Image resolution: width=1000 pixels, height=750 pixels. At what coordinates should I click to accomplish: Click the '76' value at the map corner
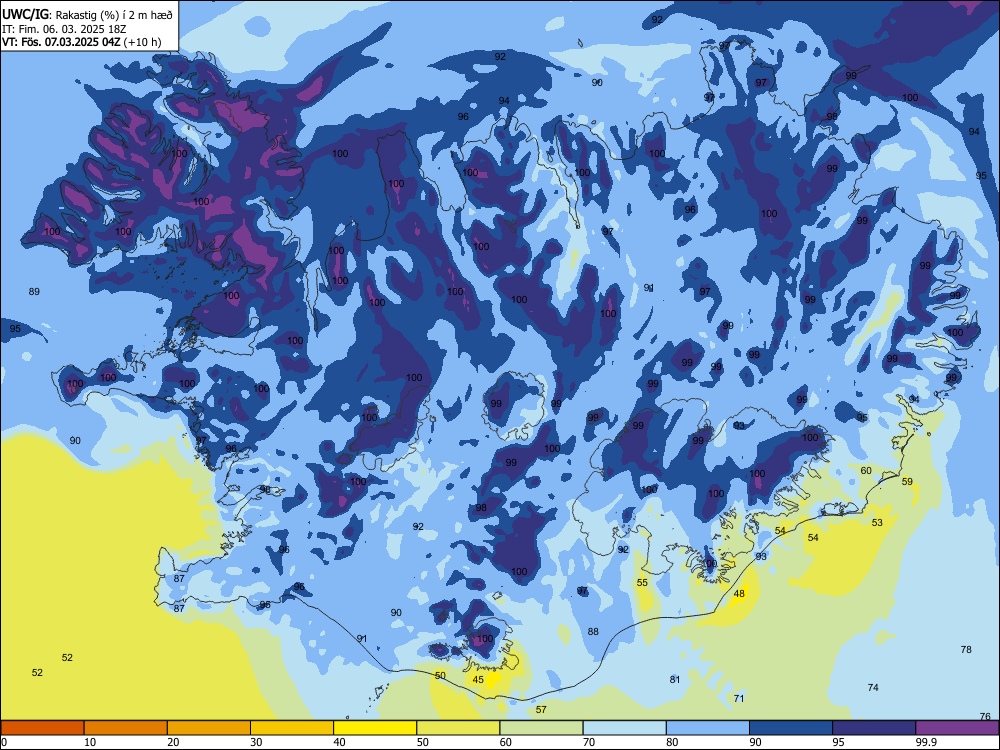(x=985, y=717)
